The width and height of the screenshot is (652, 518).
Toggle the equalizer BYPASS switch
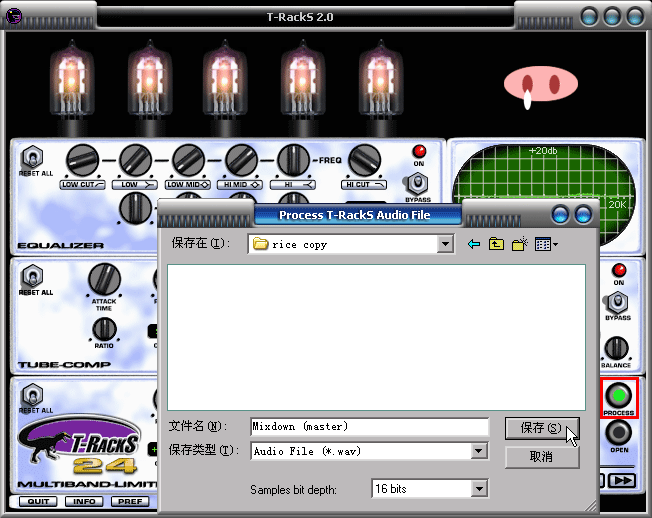tap(417, 184)
